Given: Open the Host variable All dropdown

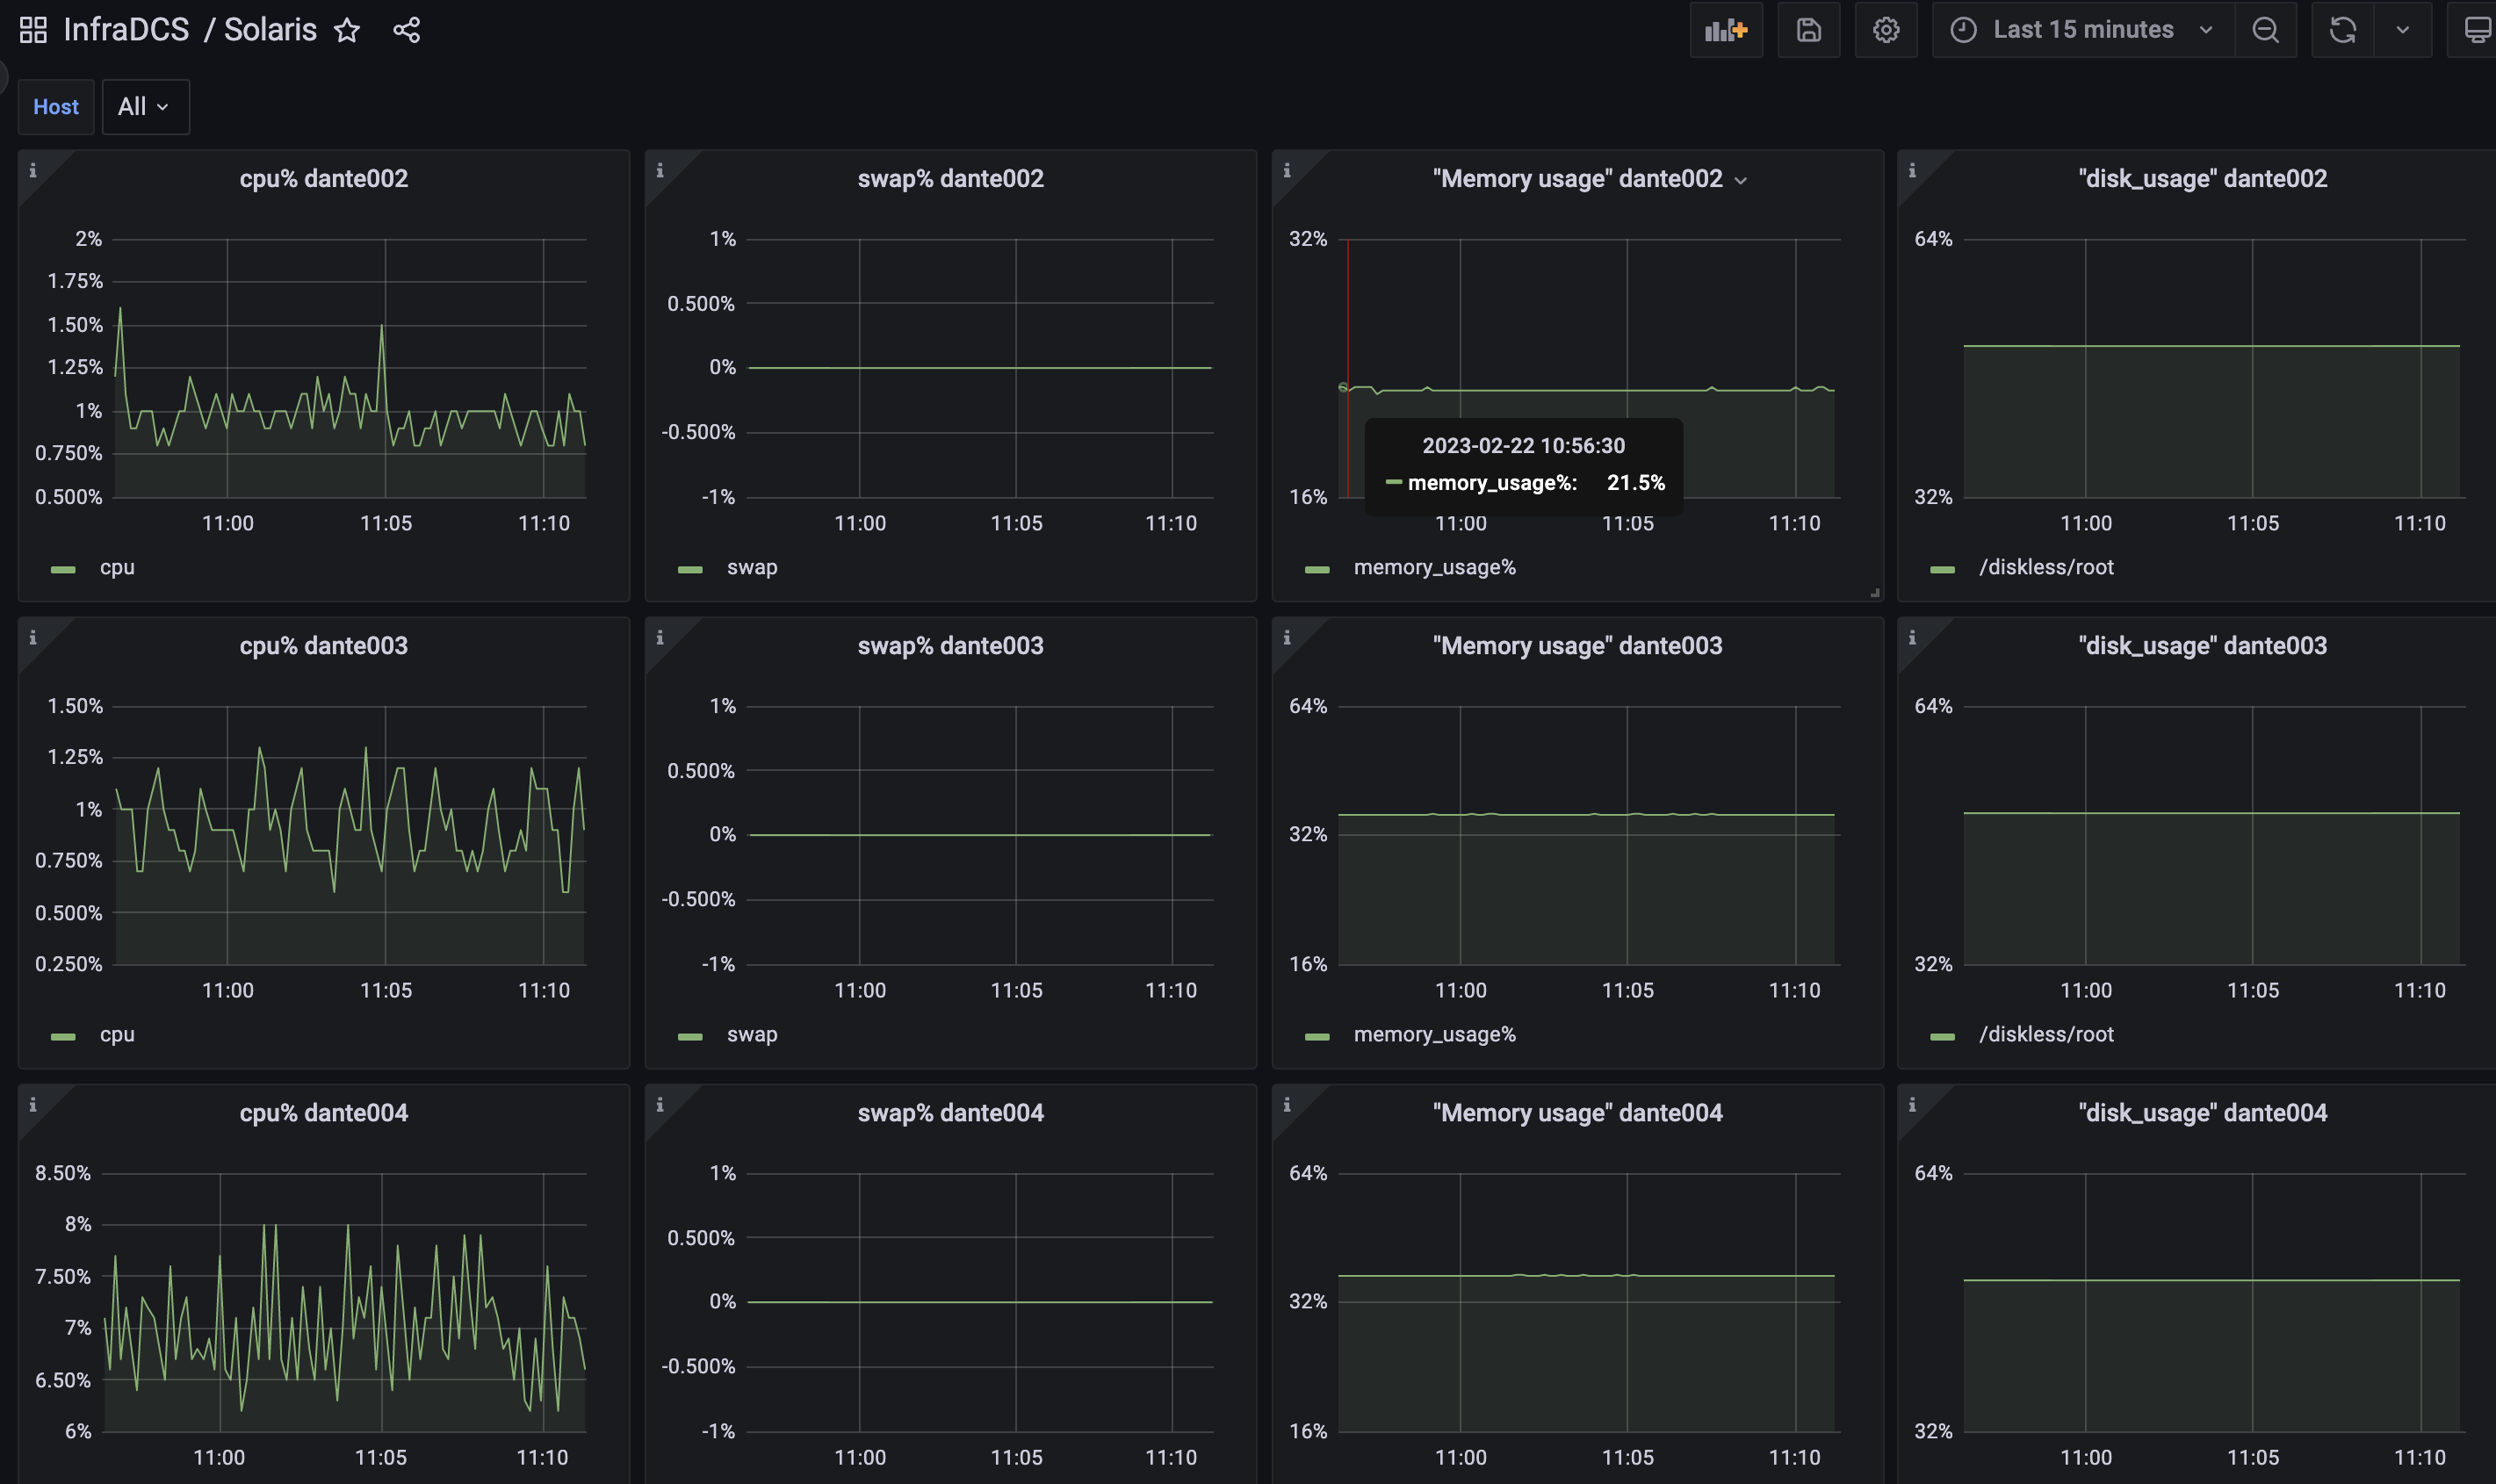Looking at the screenshot, I should pos(145,107).
